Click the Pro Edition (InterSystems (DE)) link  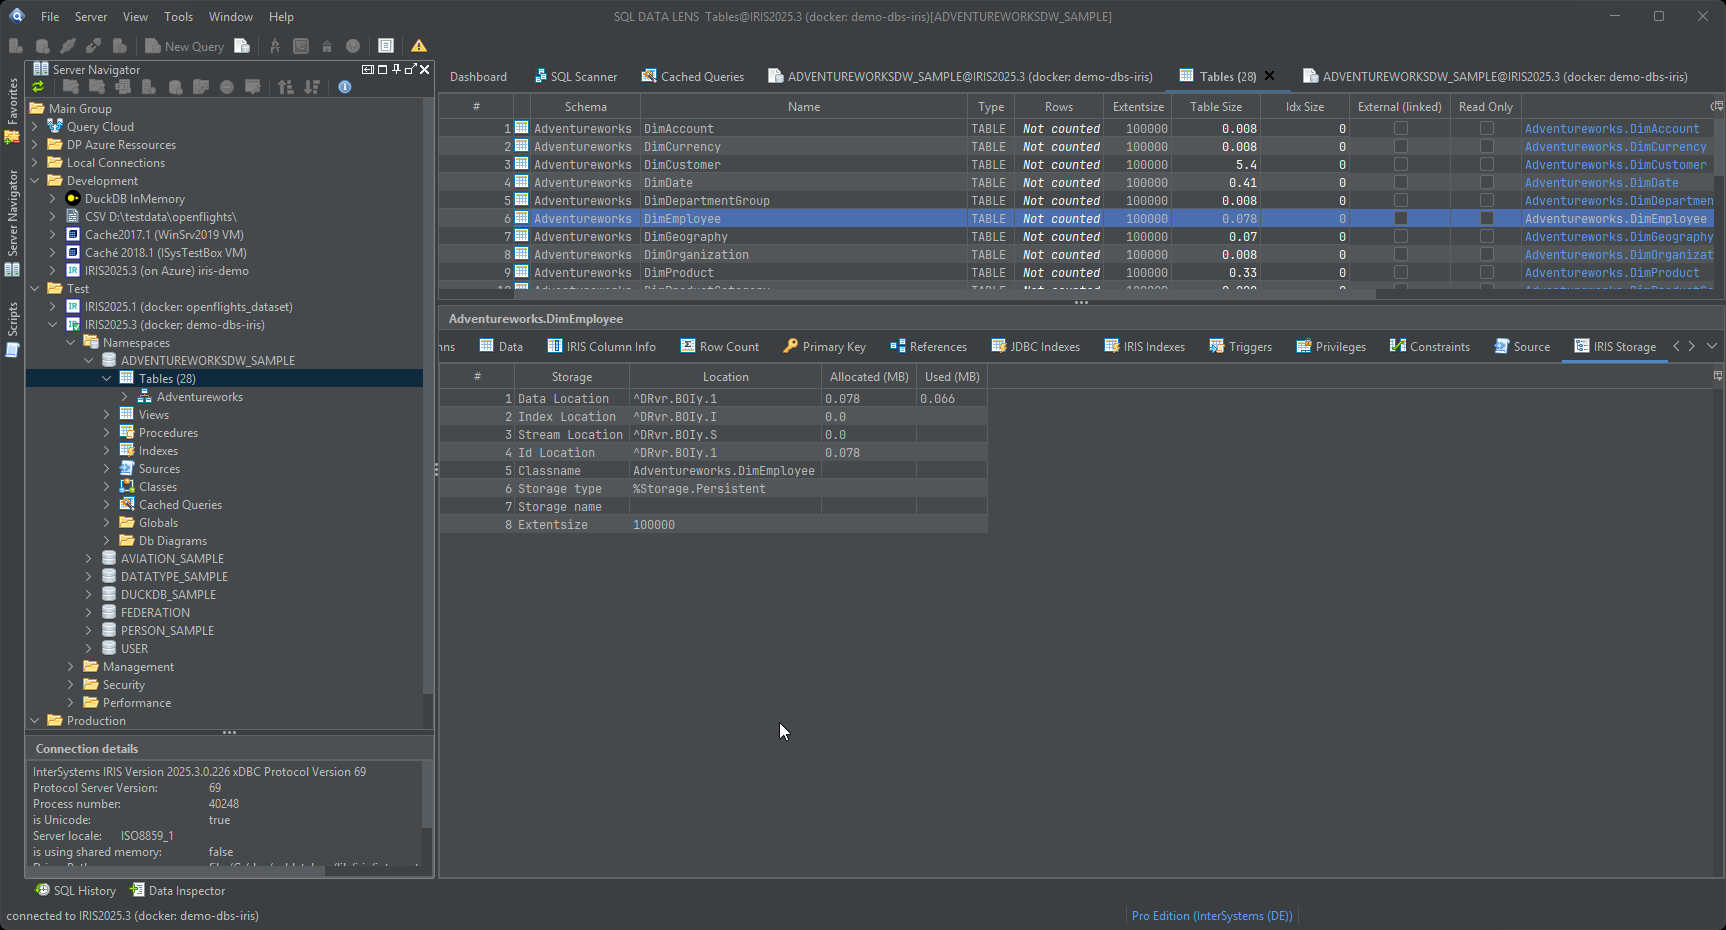point(1212,916)
